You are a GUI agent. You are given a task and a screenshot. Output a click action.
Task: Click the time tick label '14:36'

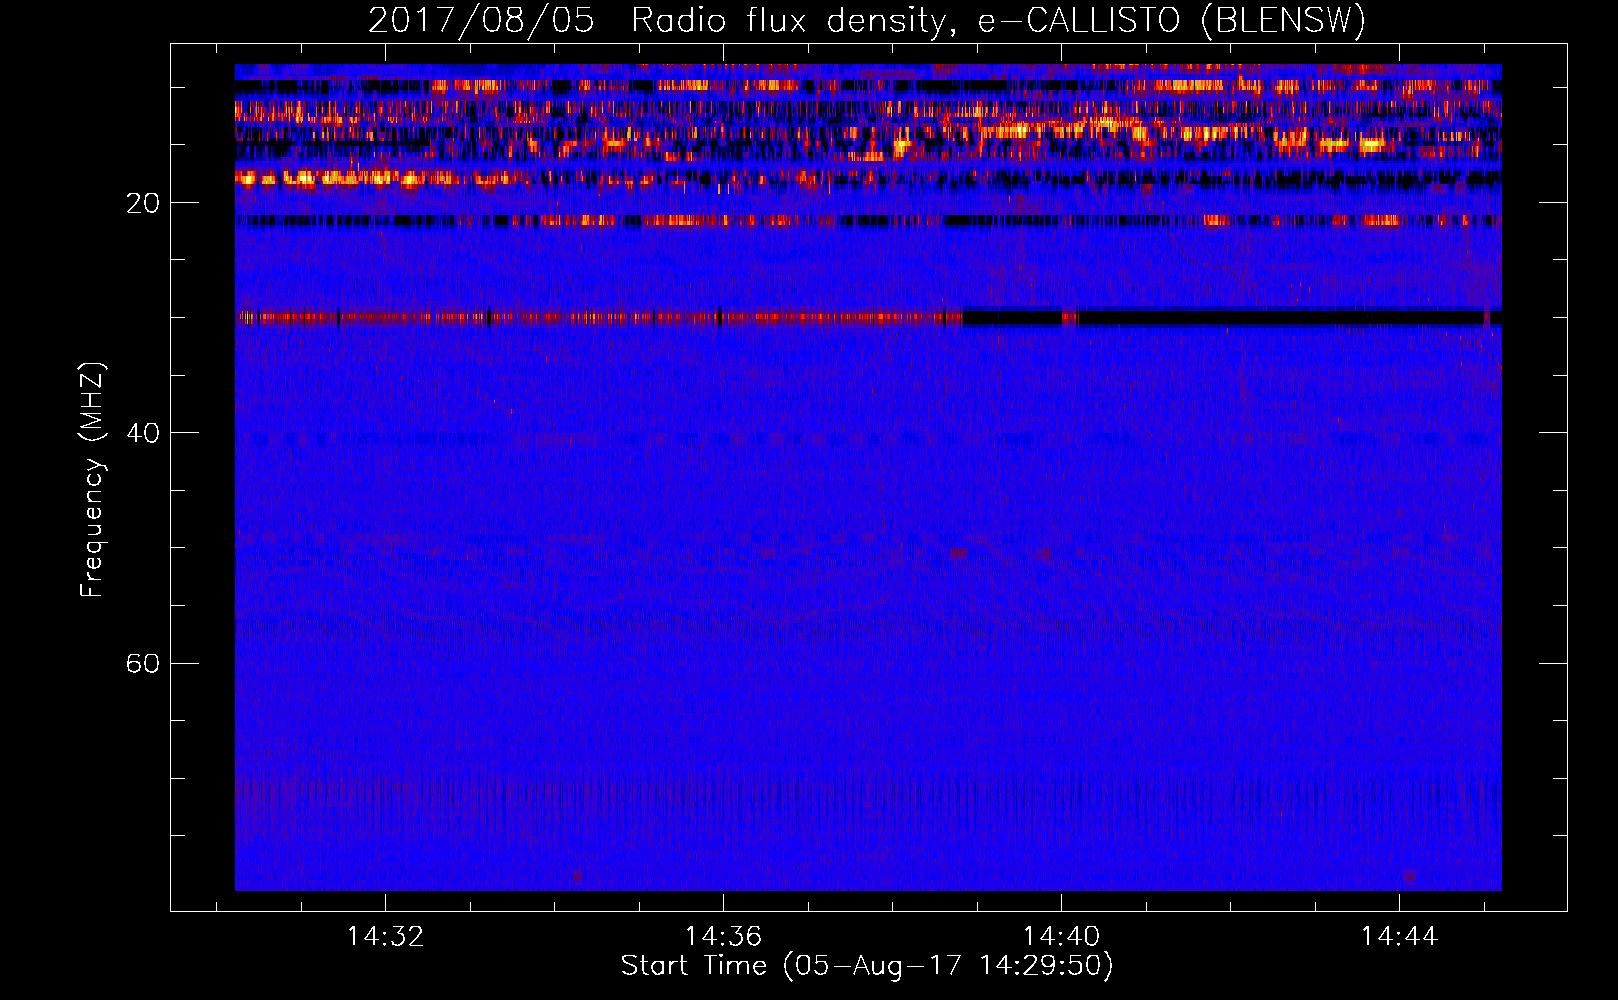[x=723, y=936]
